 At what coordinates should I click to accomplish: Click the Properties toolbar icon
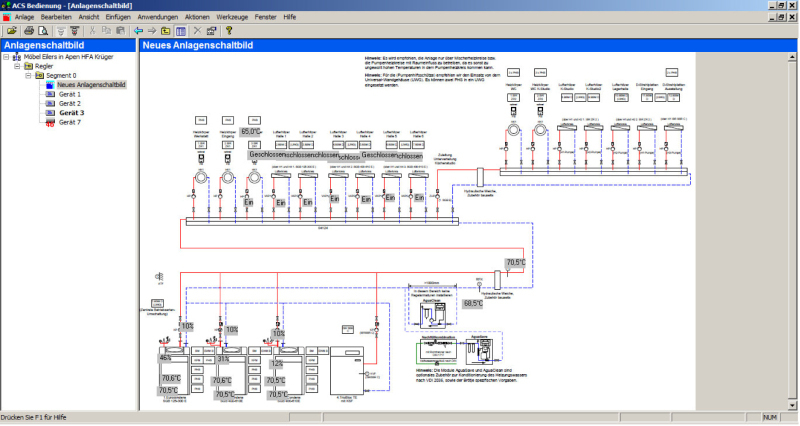[212, 31]
